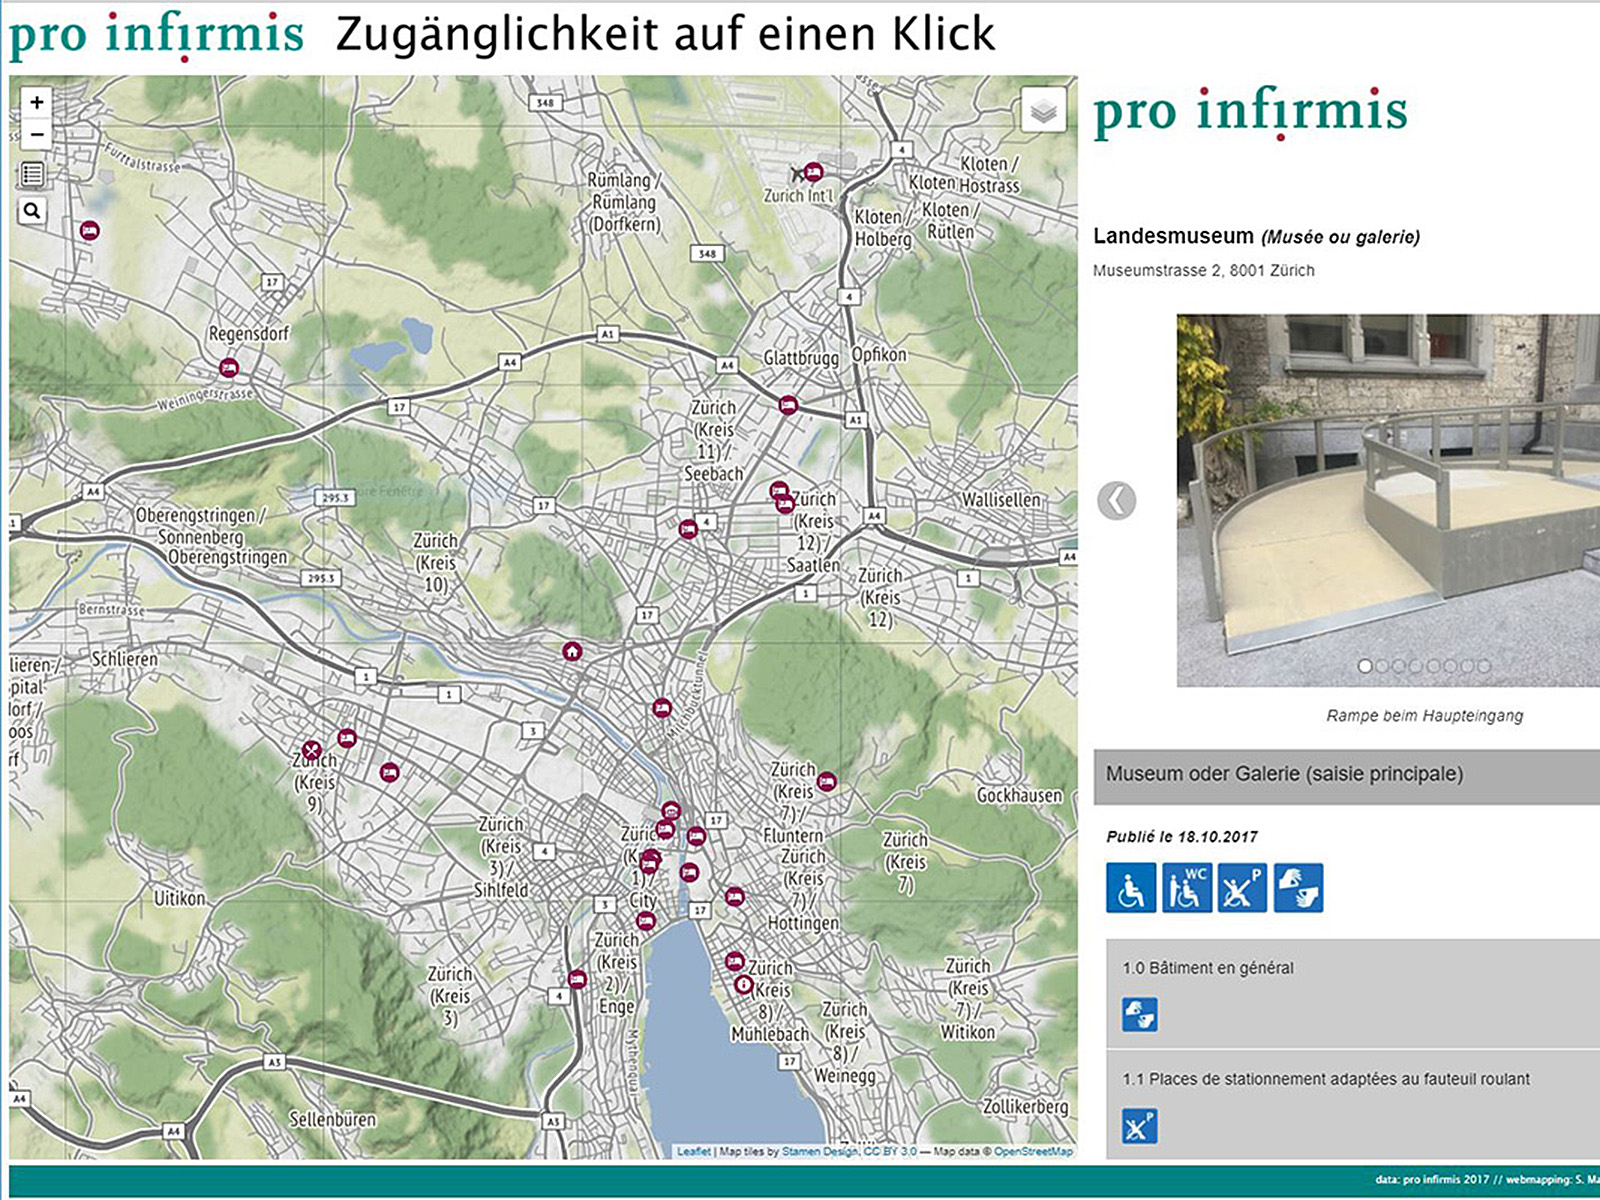The height and width of the screenshot is (1200, 1600).
Task: Select the bed marker near route 4 in Seebach
Action: 687,529
